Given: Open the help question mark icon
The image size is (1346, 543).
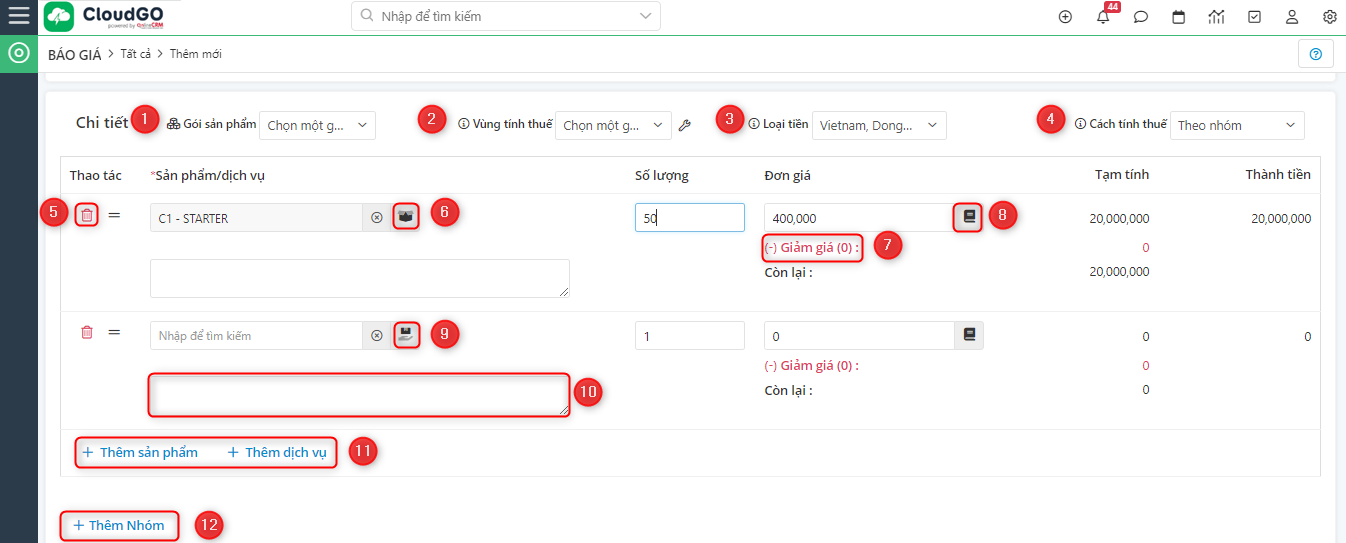Looking at the screenshot, I should tap(1315, 54).
